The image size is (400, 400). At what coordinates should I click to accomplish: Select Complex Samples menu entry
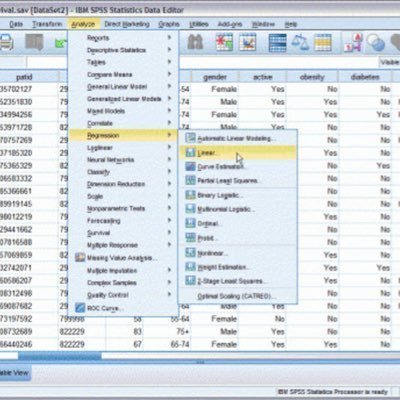(123, 283)
